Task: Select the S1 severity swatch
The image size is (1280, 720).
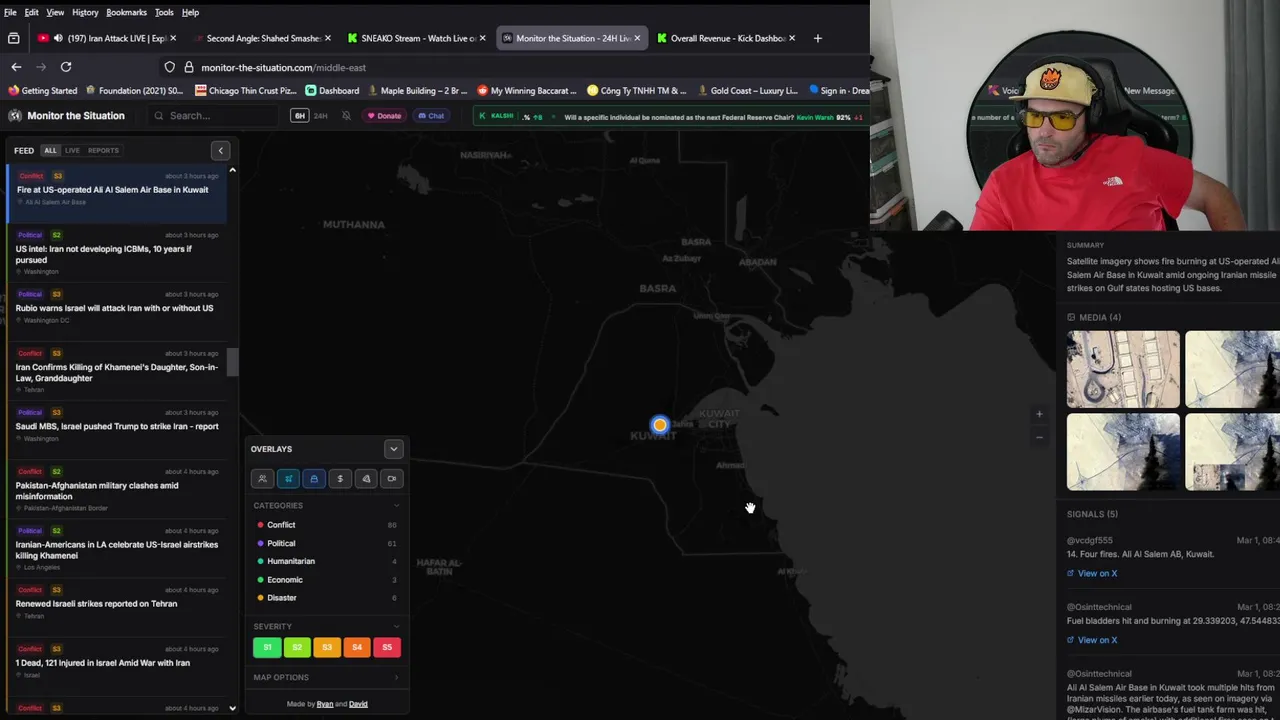Action: click(x=267, y=647)
